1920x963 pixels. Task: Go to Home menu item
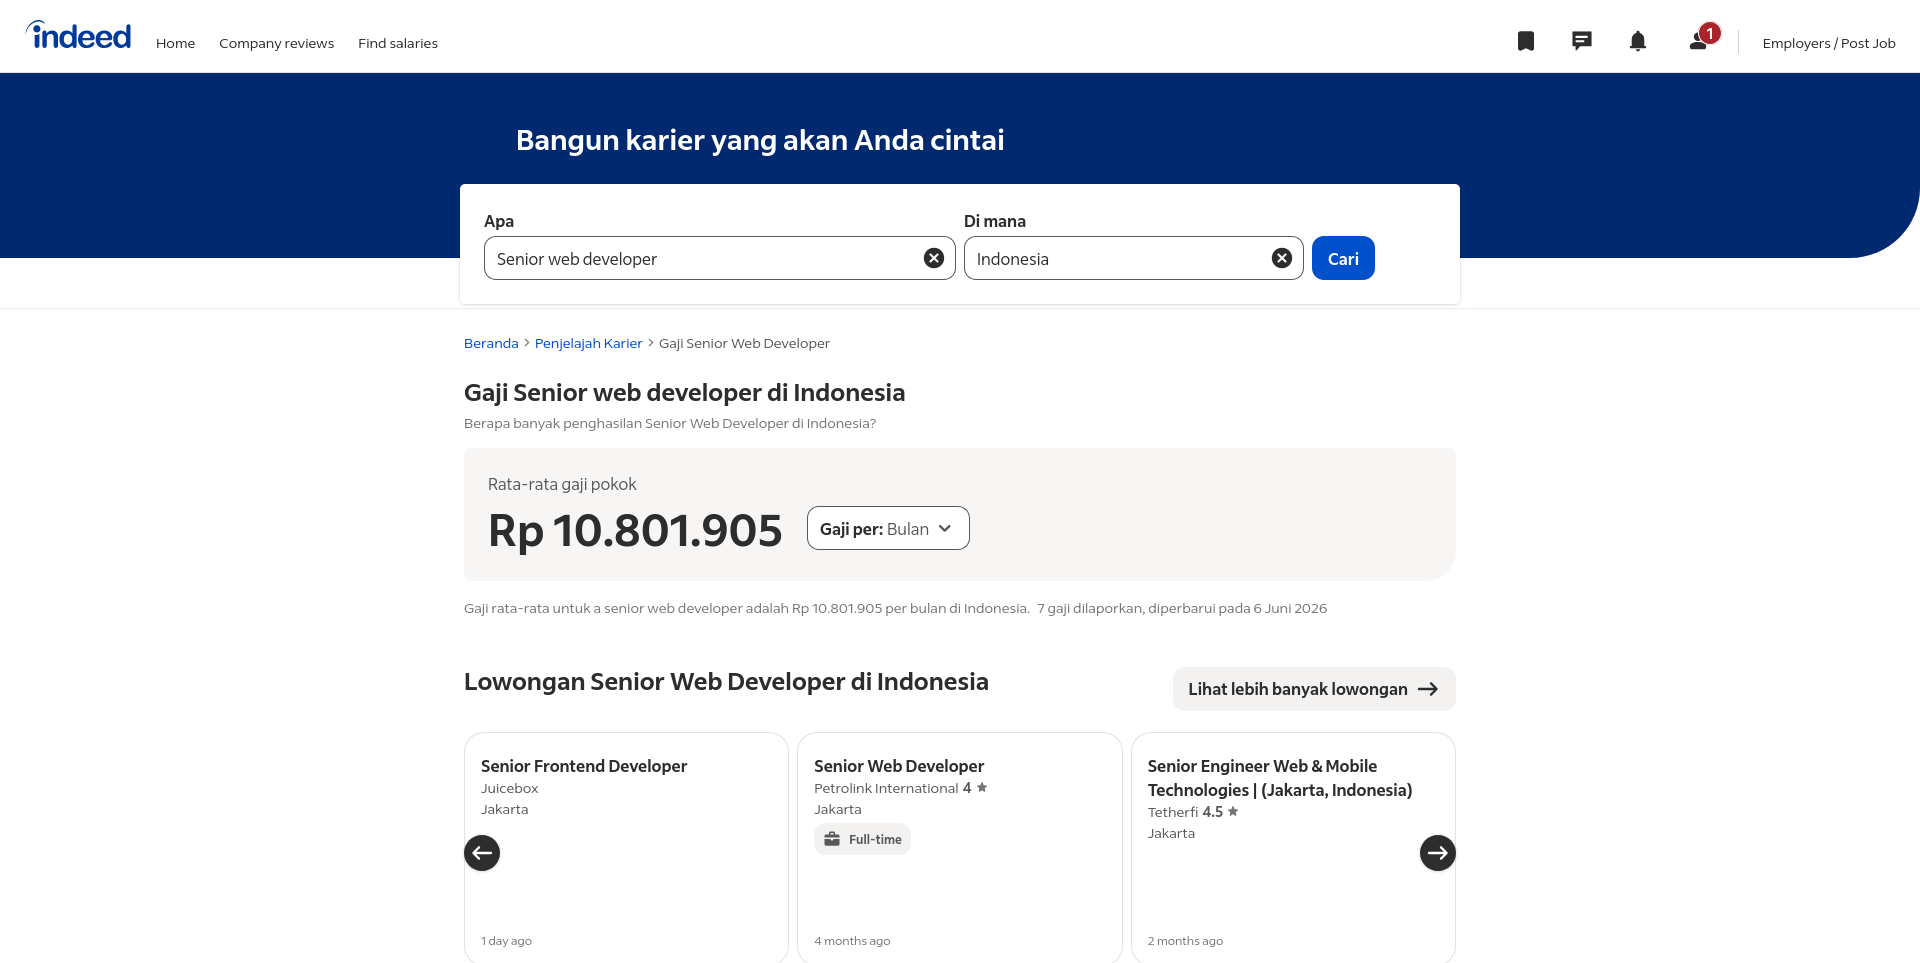[x=175, y=43]
